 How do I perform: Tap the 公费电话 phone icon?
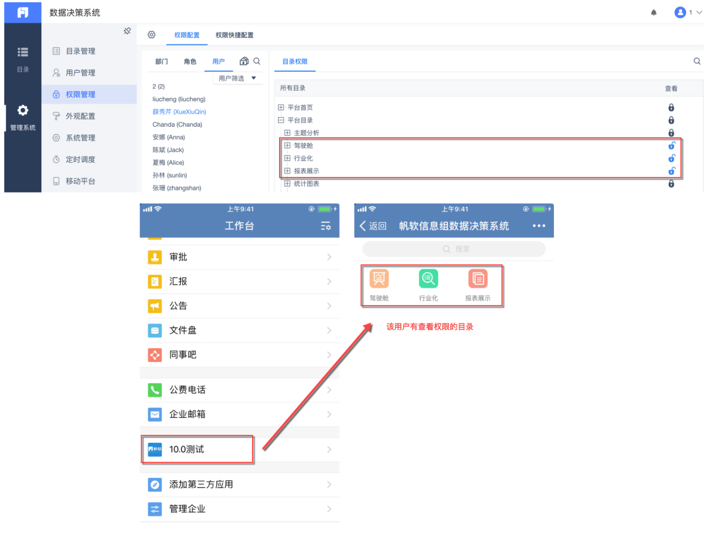pyautogui.click(x=155, y=390)
